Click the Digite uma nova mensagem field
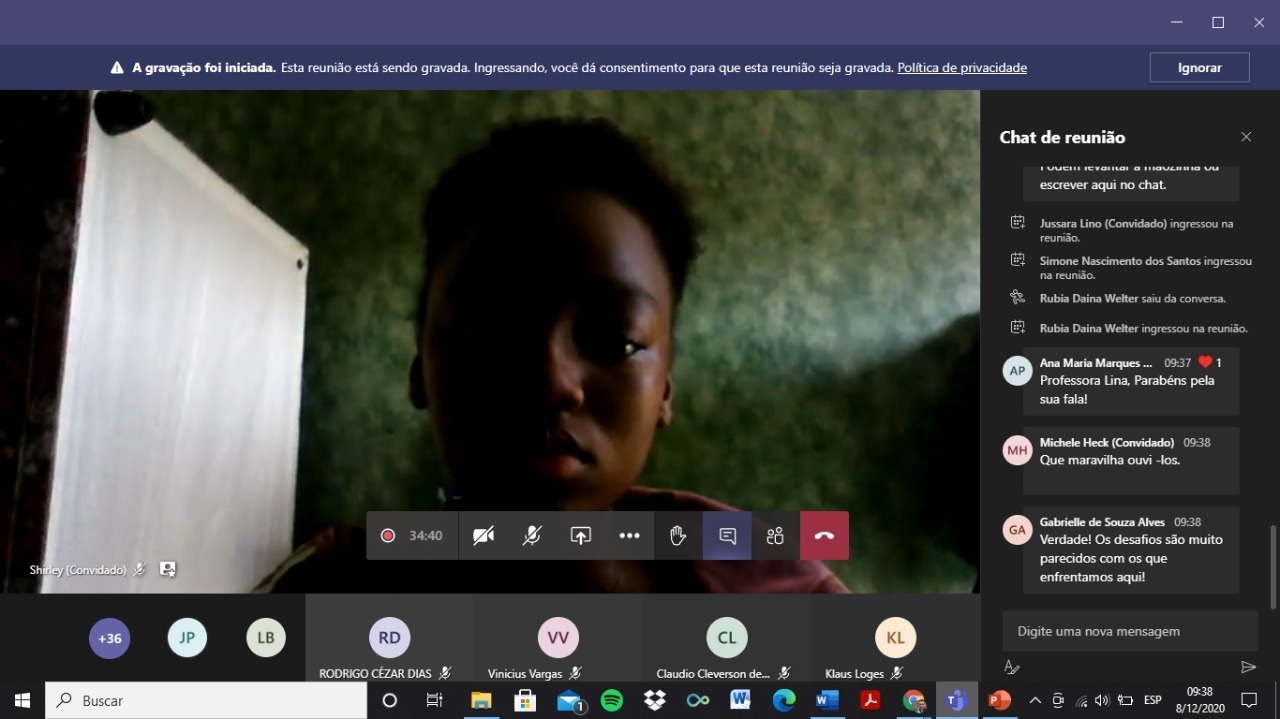The image size is (1280, 719). tap(1130, 631)
